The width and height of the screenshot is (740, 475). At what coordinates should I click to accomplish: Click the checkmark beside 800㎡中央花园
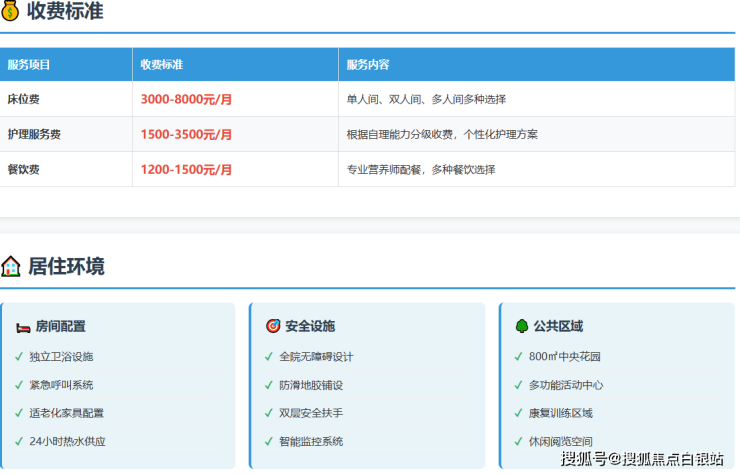(518, 356)
